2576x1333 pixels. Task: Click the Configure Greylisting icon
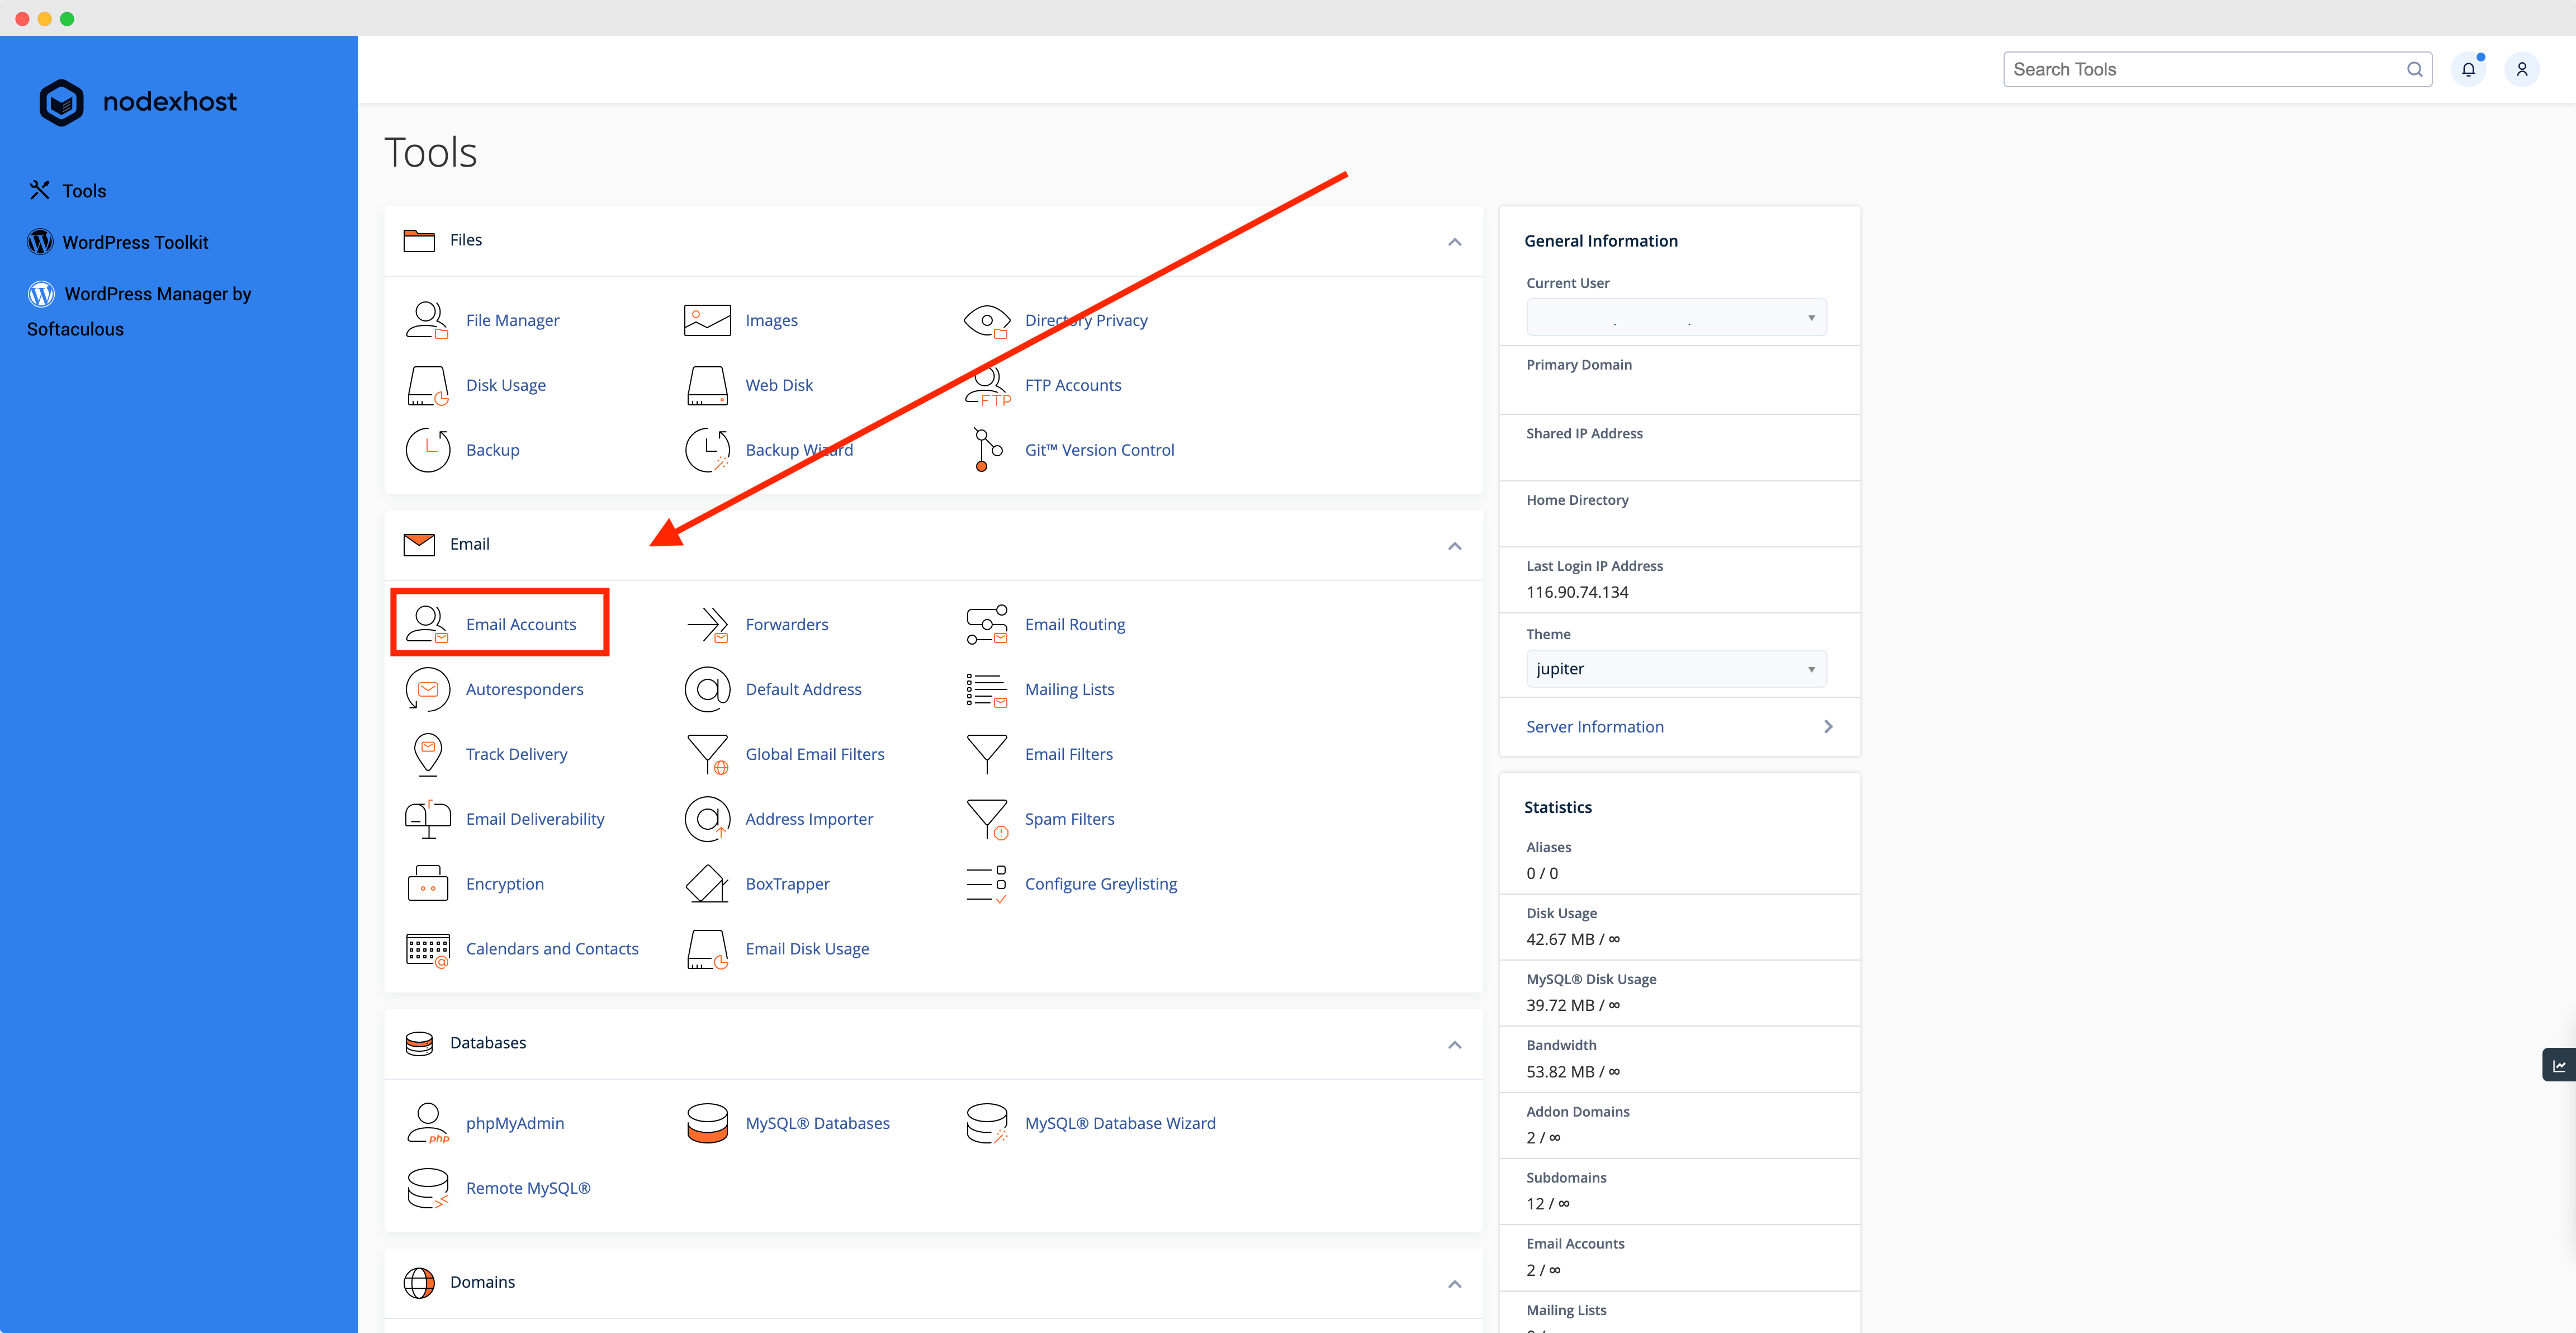pyautogui.click(x=987, y=884)
